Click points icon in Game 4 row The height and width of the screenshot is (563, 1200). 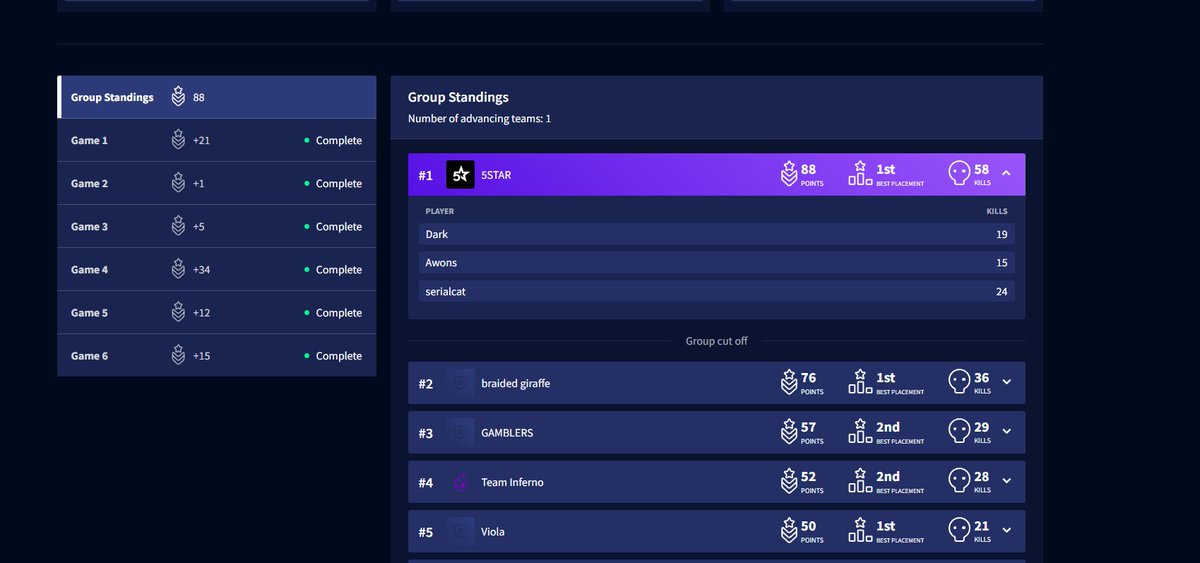(x=178, y=268)
